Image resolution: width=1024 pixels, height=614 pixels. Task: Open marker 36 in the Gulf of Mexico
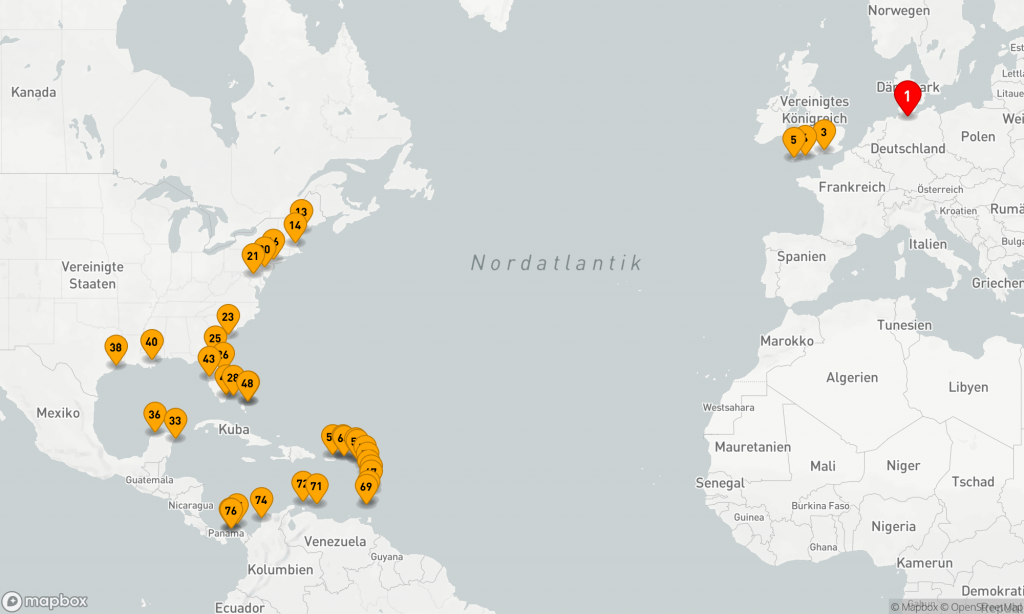pos(154,414)
